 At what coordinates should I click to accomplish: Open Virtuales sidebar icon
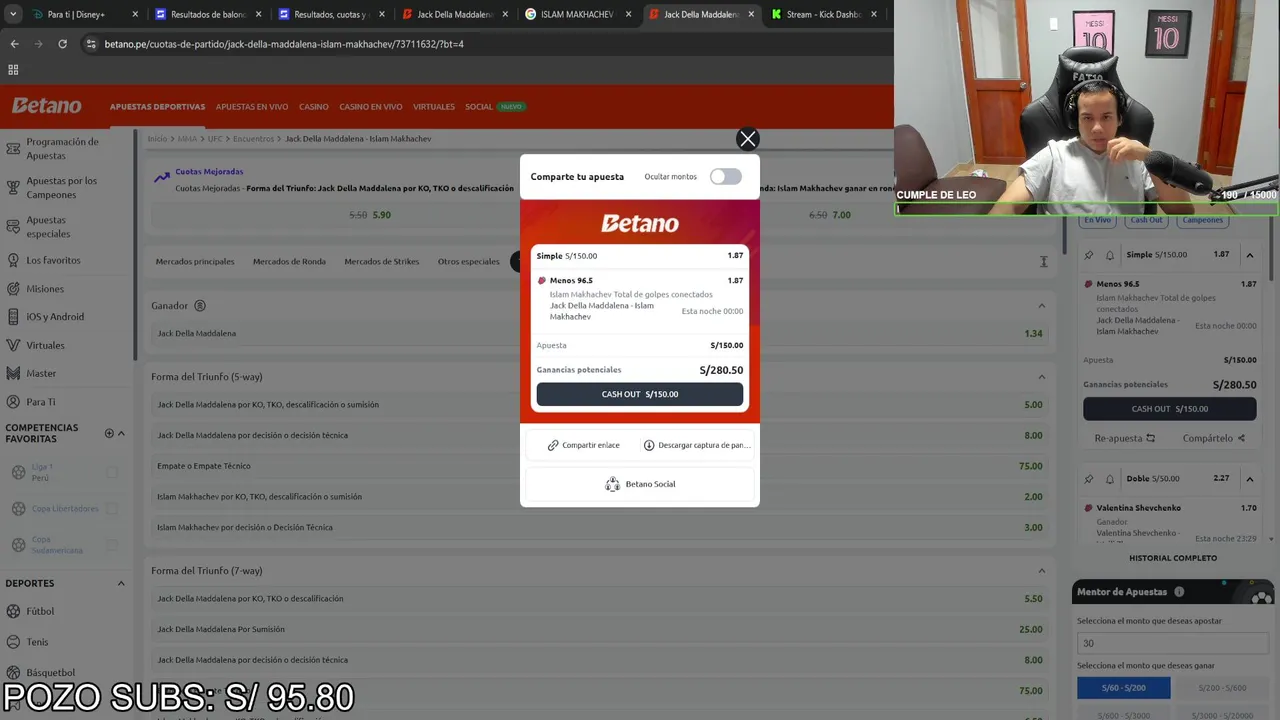pos(13,345)
